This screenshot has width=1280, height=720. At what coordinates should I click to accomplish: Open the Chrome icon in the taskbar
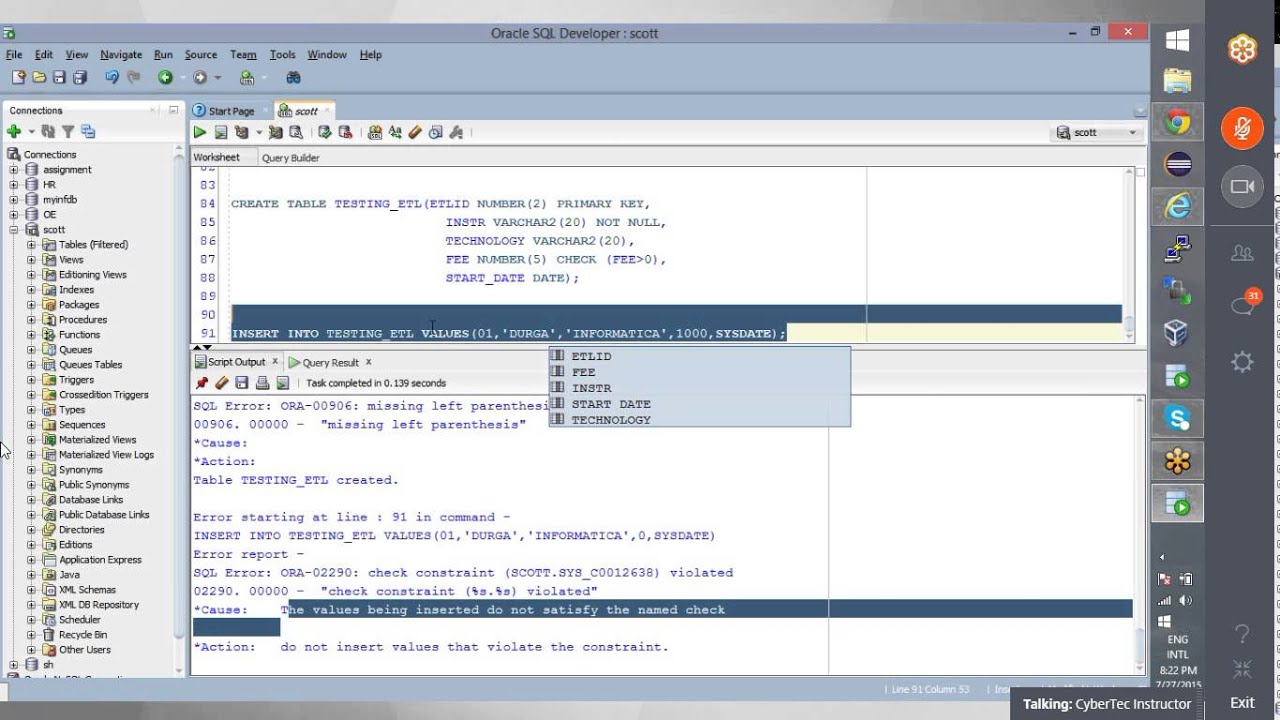point(1177,122)
